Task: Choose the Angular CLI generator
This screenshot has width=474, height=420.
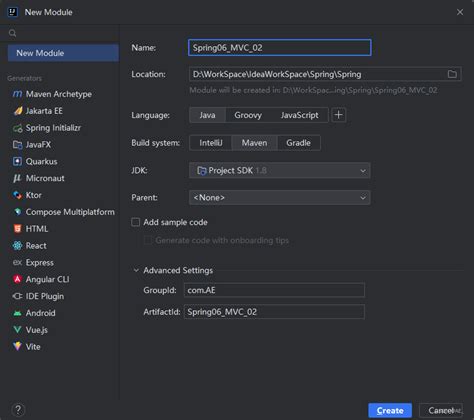Action: click(x=41, y=279)
